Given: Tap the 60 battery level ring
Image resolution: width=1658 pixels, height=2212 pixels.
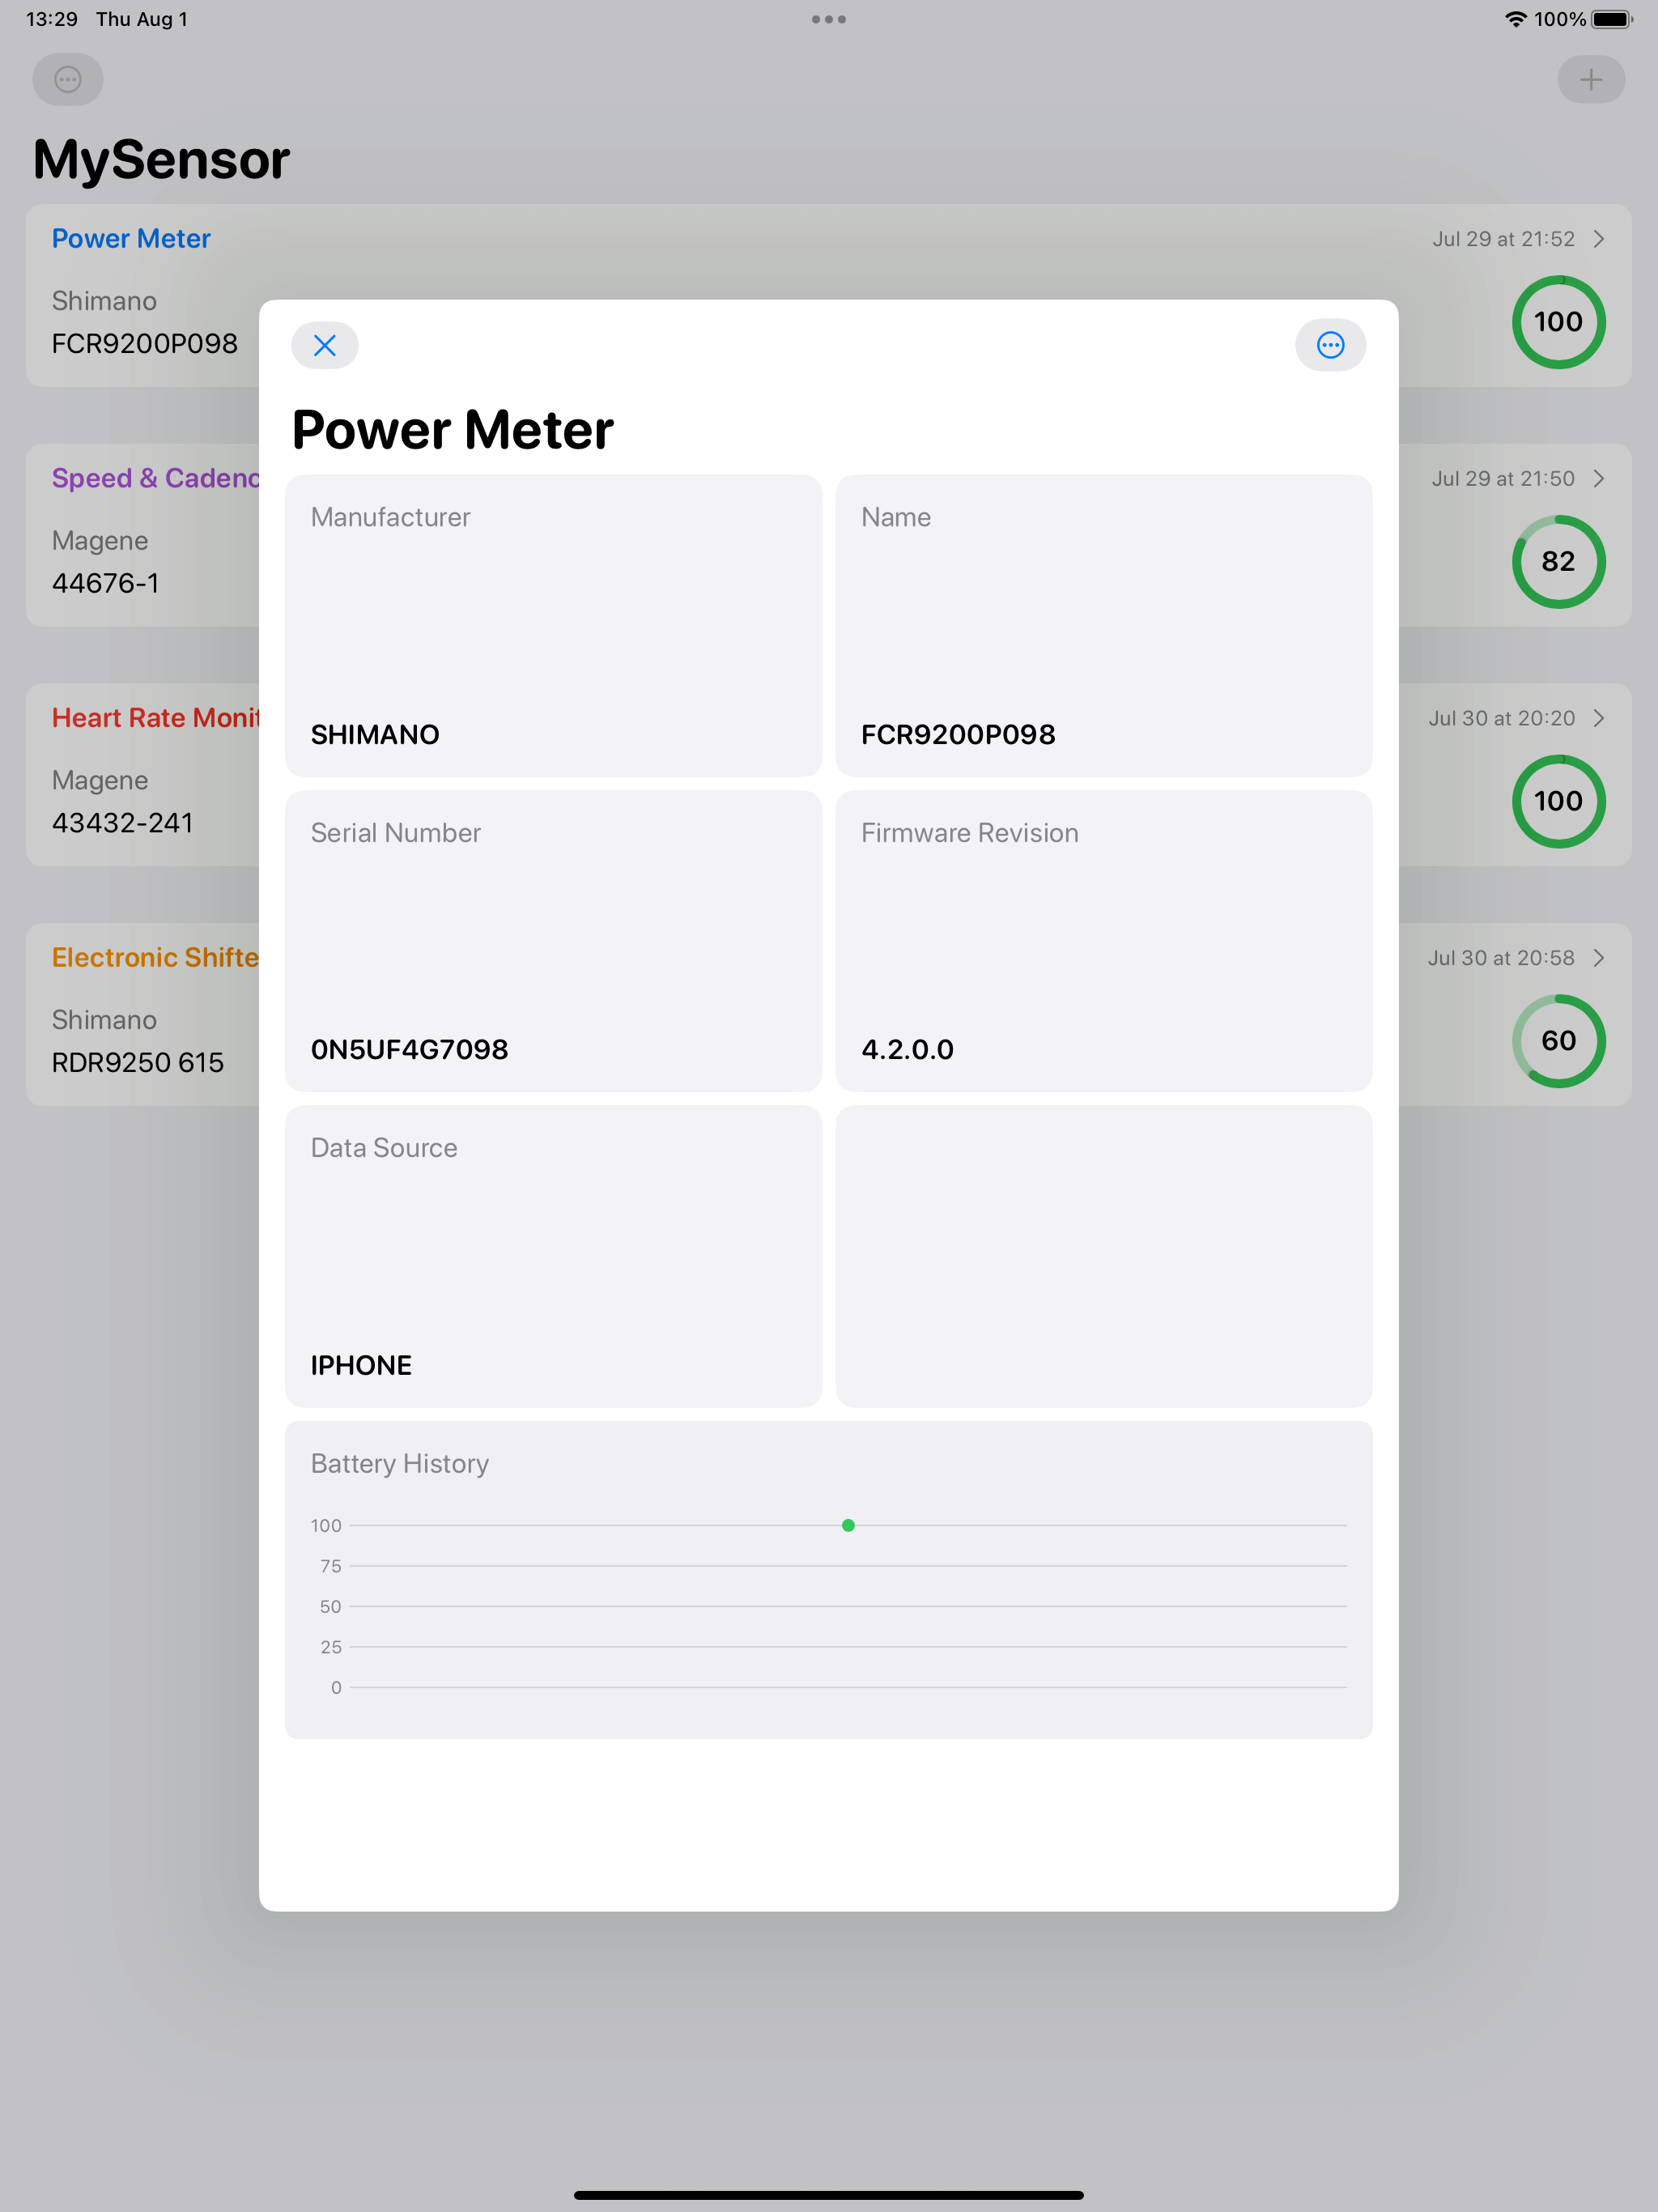Looking at the screenshot, I should [x=1558, y=1041].
